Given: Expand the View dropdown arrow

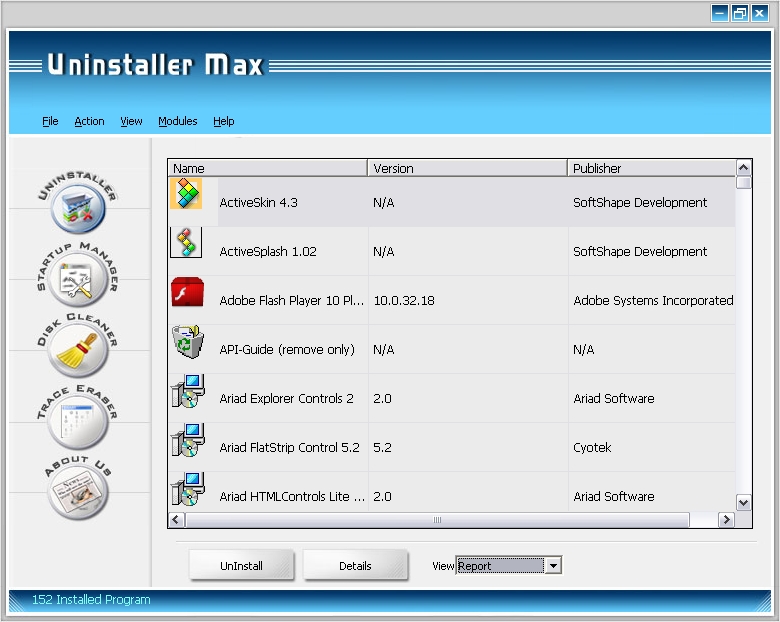Looking at the screenshot, I should point(553,566).
